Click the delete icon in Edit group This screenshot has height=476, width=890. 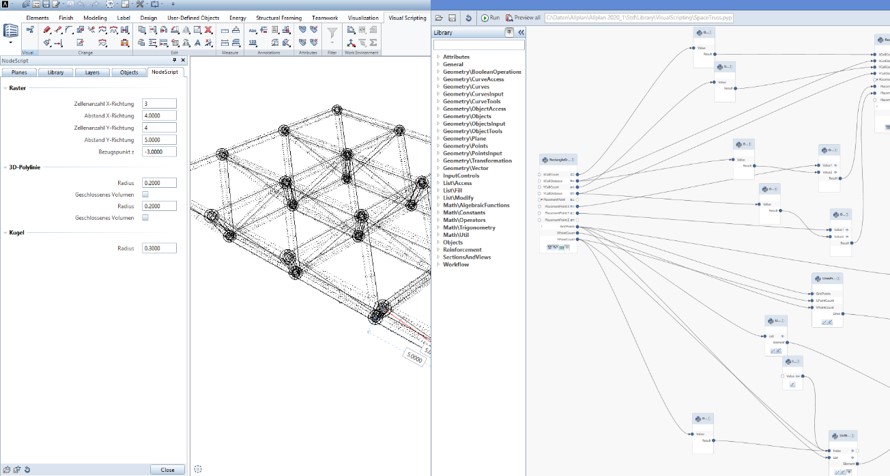[x=208, y=31]
